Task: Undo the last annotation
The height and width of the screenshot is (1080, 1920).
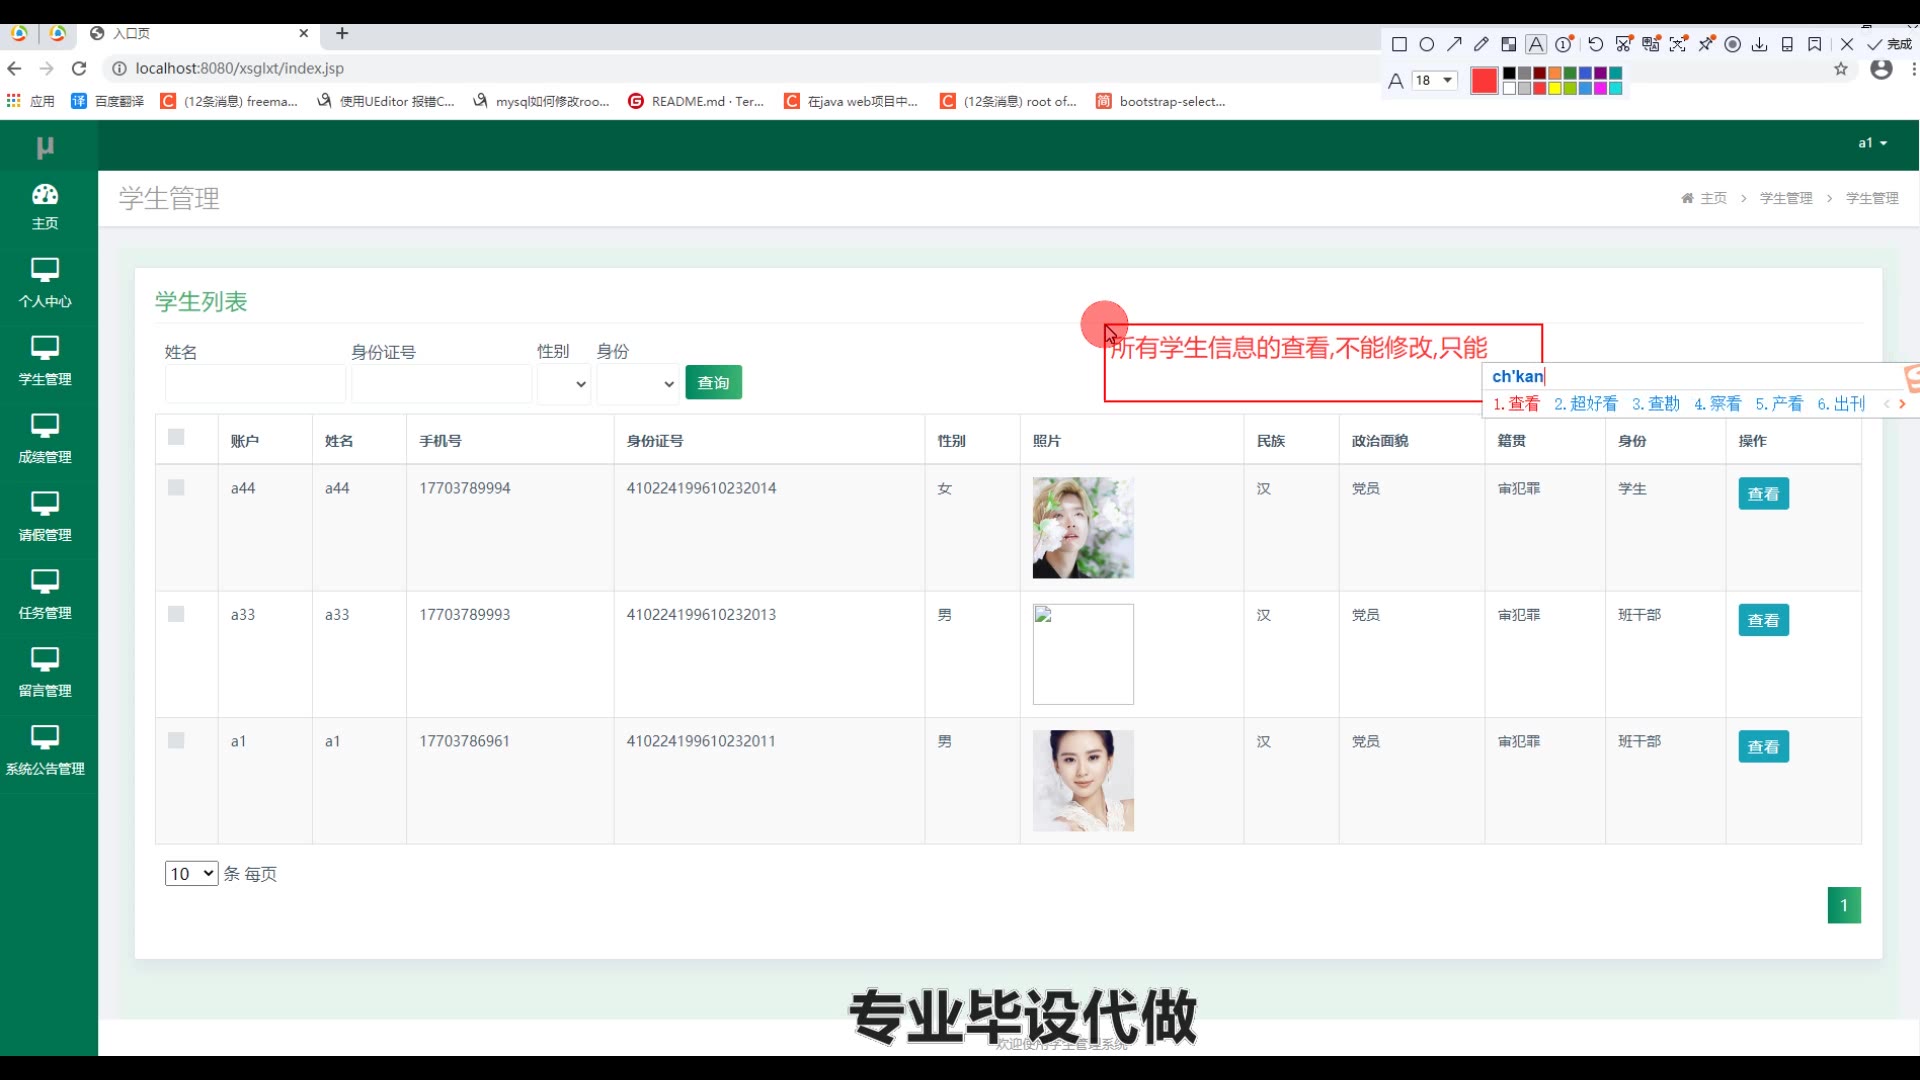Action: 1596,44
